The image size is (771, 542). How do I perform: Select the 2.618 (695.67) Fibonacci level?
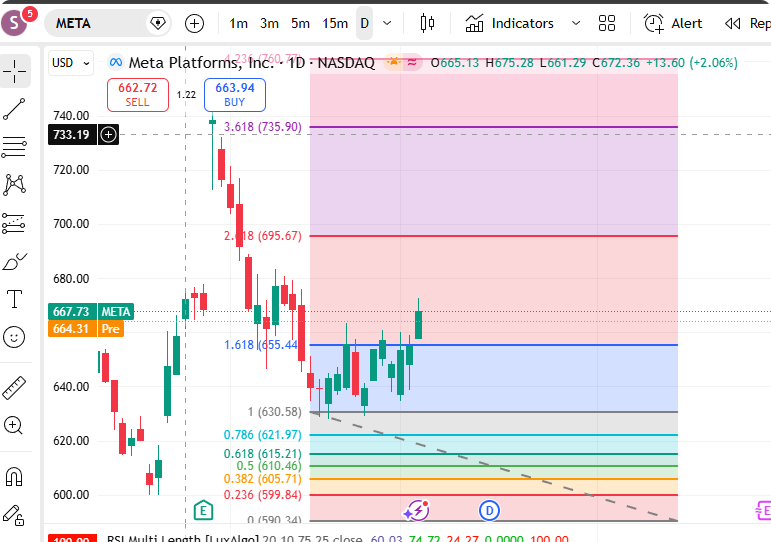263,236
